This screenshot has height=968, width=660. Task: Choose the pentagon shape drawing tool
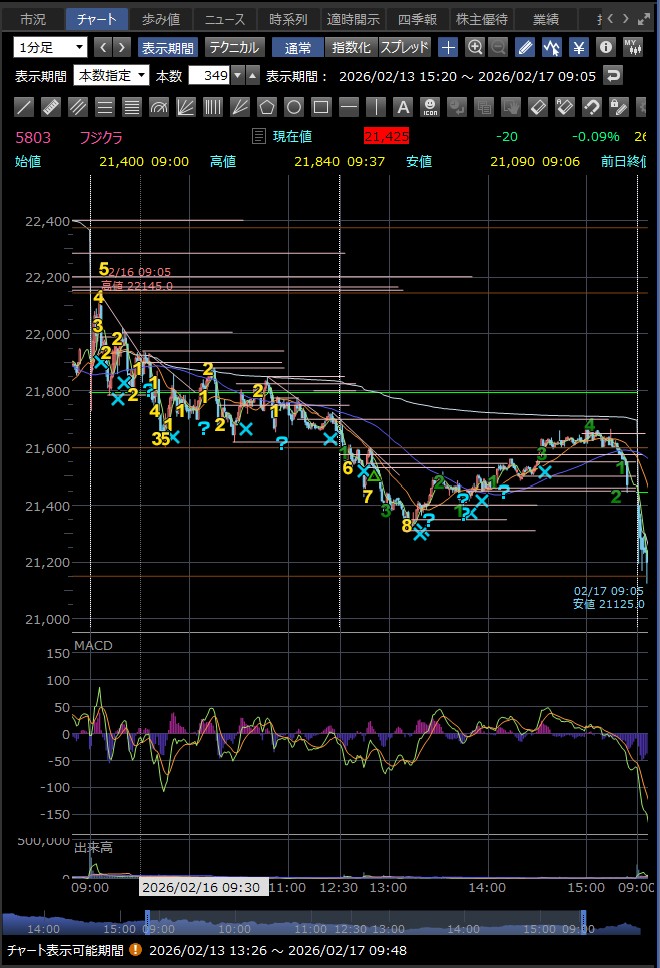point(267,106)
